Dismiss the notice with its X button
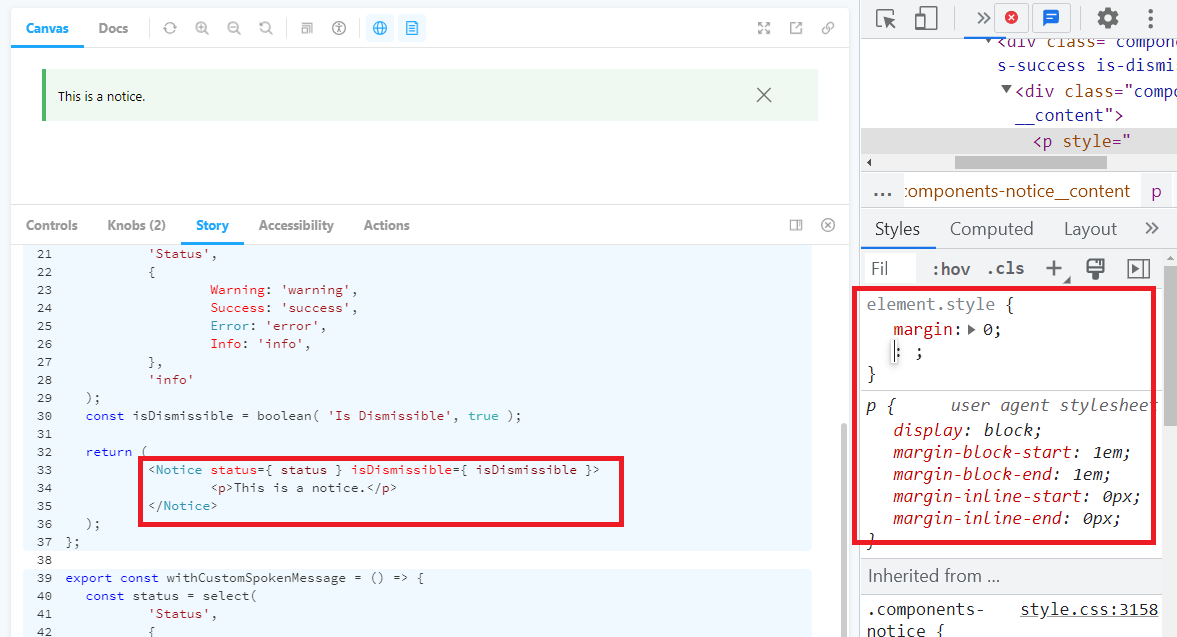This screenshot has width=1177, height=637. click(764, 94)
